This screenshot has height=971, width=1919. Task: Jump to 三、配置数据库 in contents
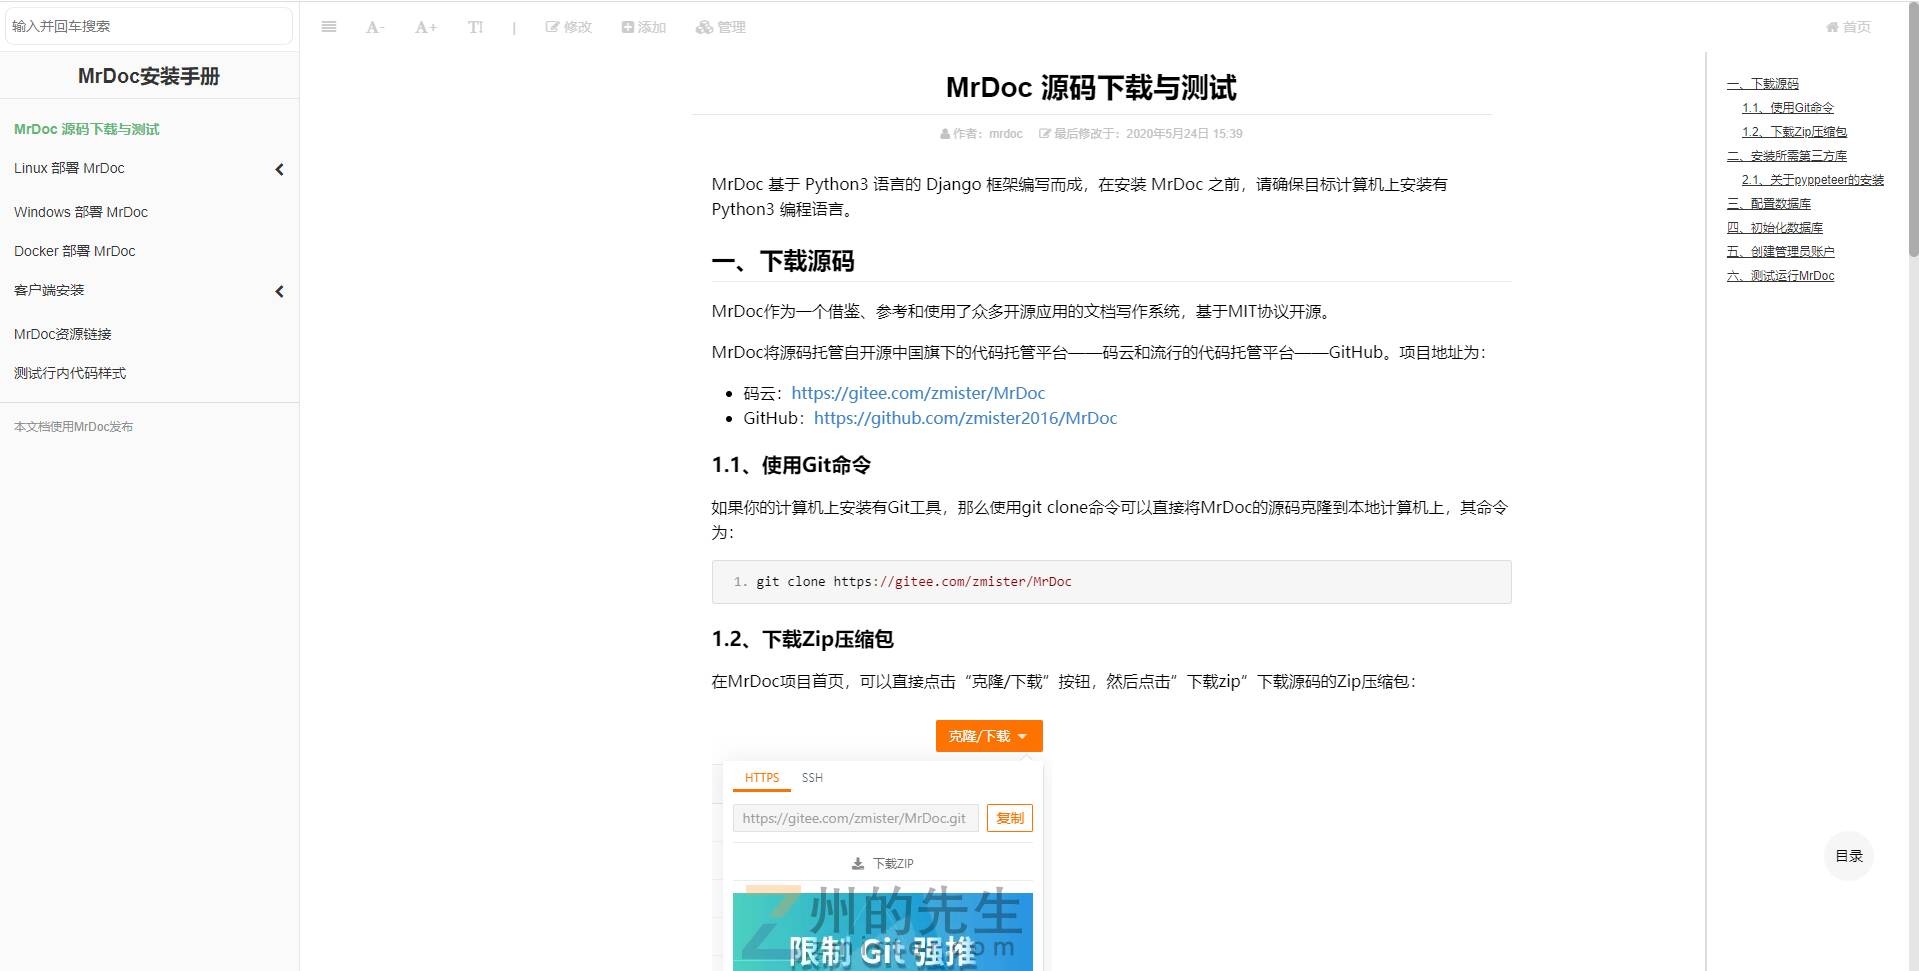tap(1768, 204)
